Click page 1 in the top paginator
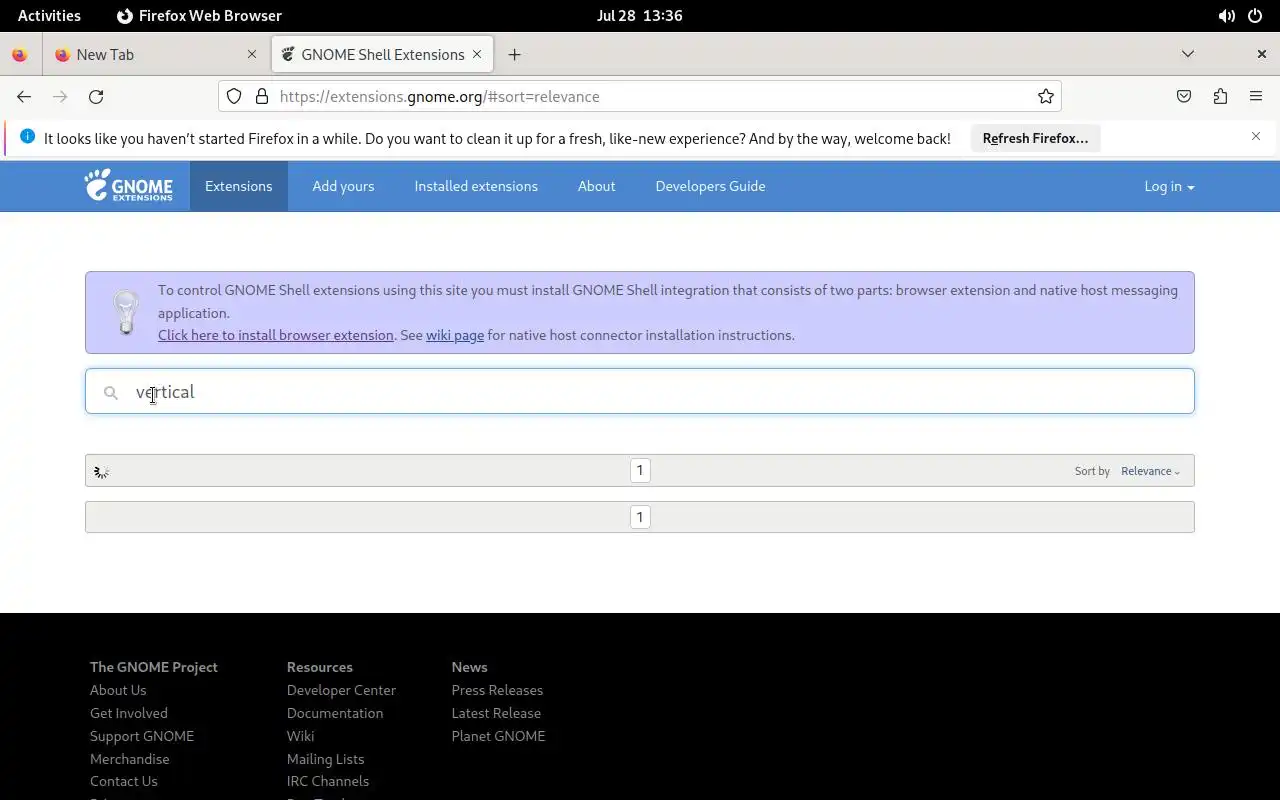1280x800 pixels. point(640,470)
